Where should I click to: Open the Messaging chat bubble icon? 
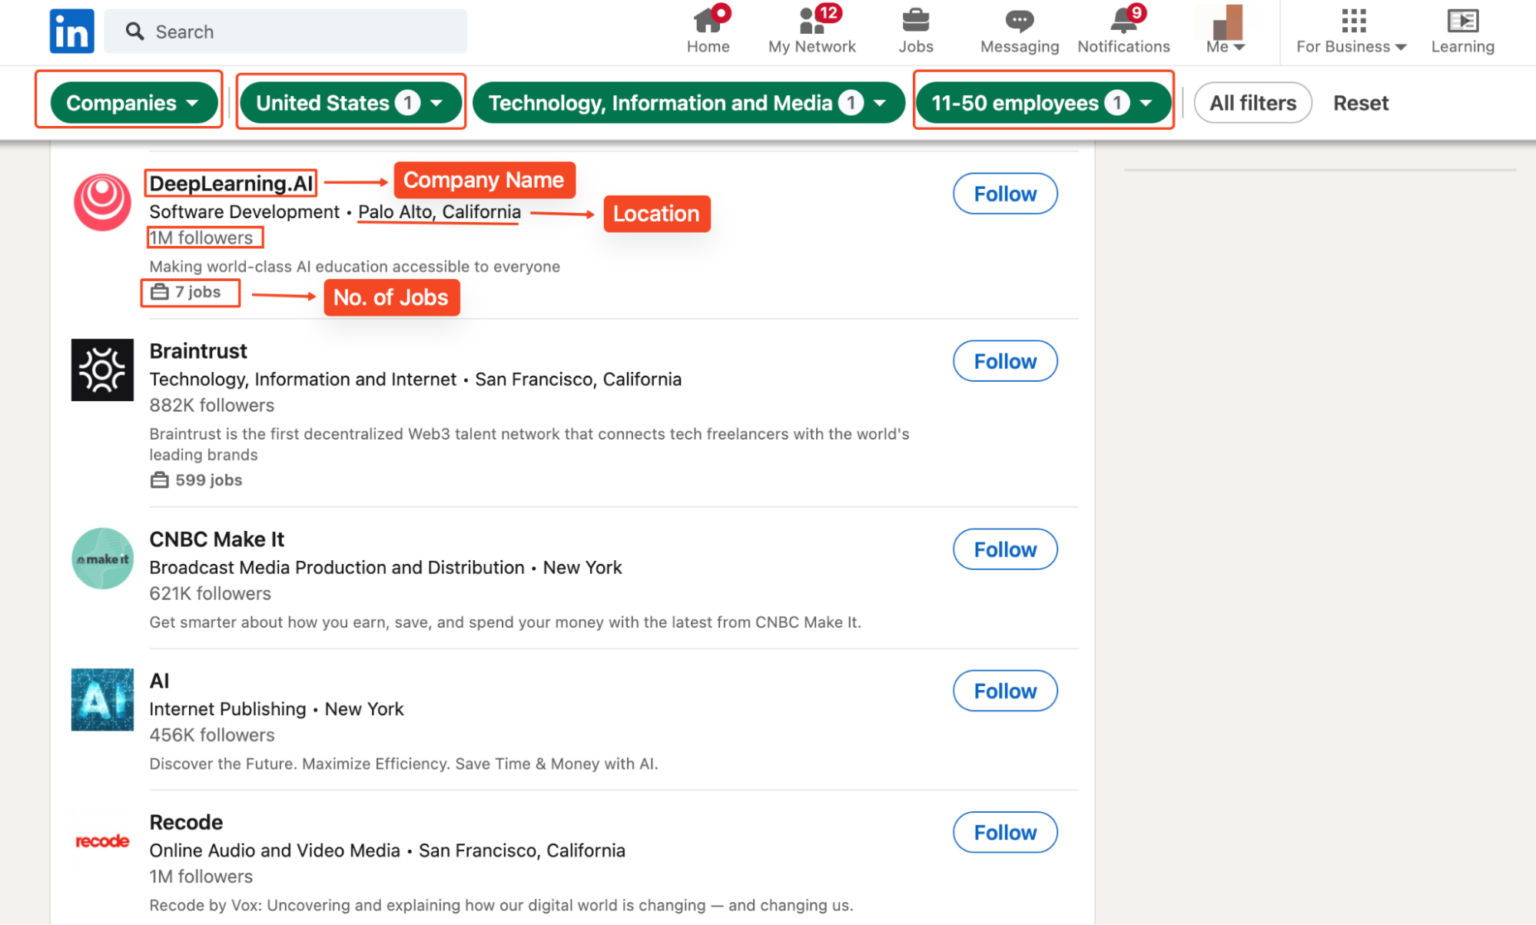pos(1019,20)
